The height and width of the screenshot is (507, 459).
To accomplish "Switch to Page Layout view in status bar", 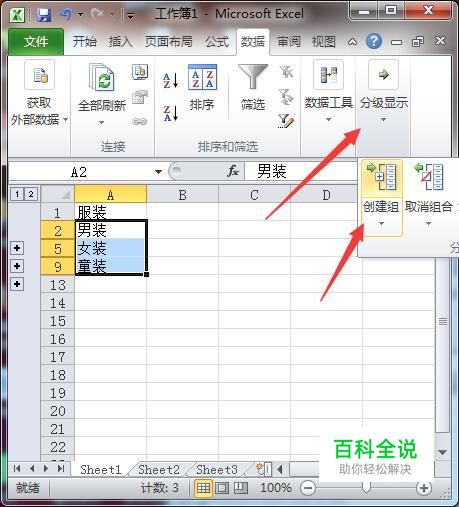I will (222, 488).
